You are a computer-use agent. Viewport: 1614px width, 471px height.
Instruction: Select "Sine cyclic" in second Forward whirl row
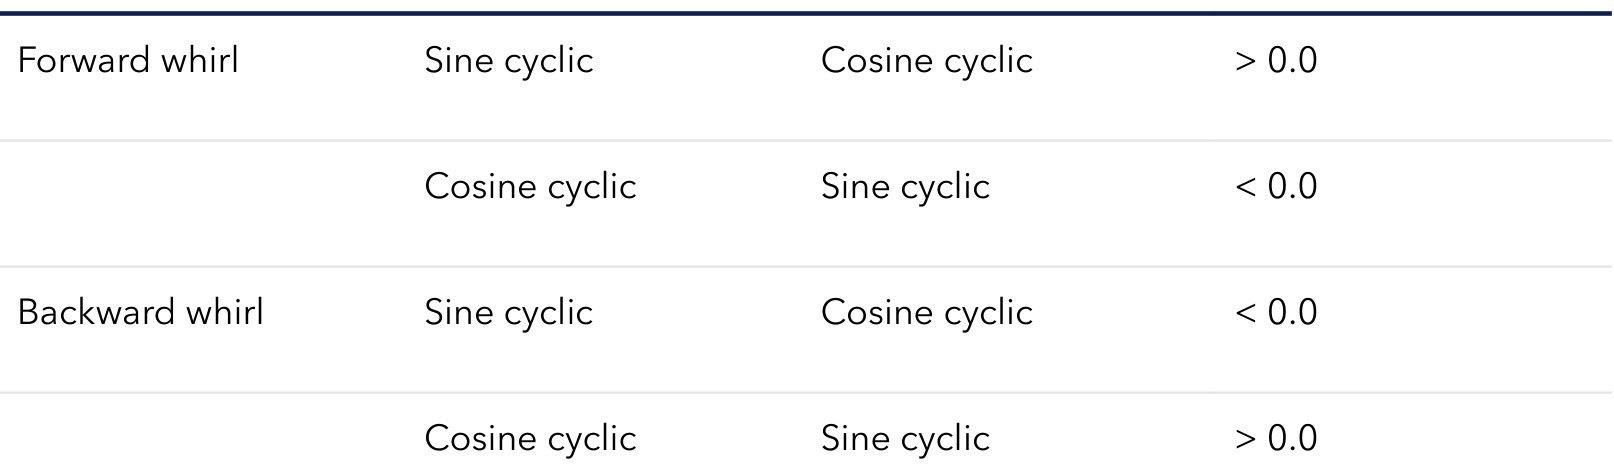coord(905,187)
